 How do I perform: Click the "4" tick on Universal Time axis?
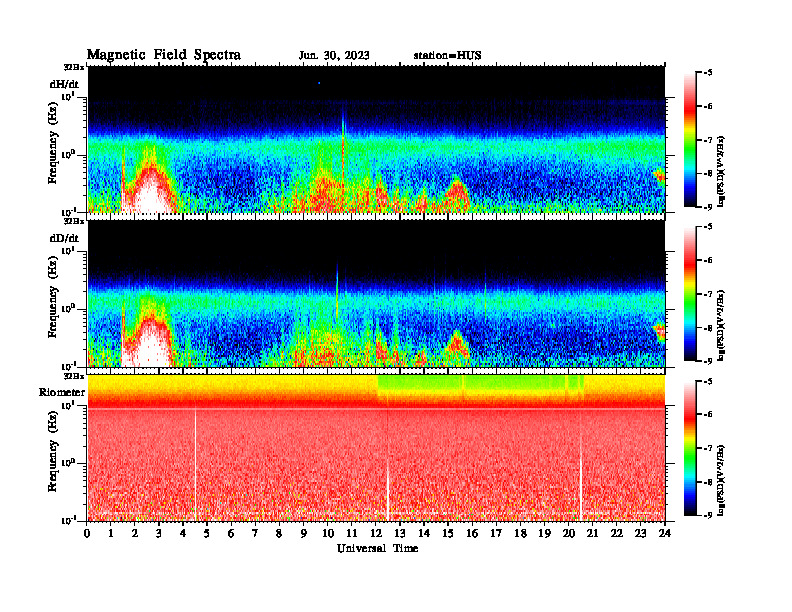coord(183,534)
